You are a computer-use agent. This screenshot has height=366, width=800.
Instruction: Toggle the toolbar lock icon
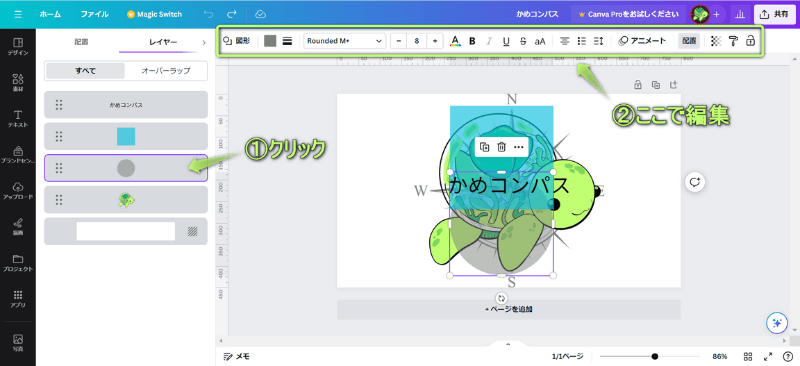click(x=750, y=41)
